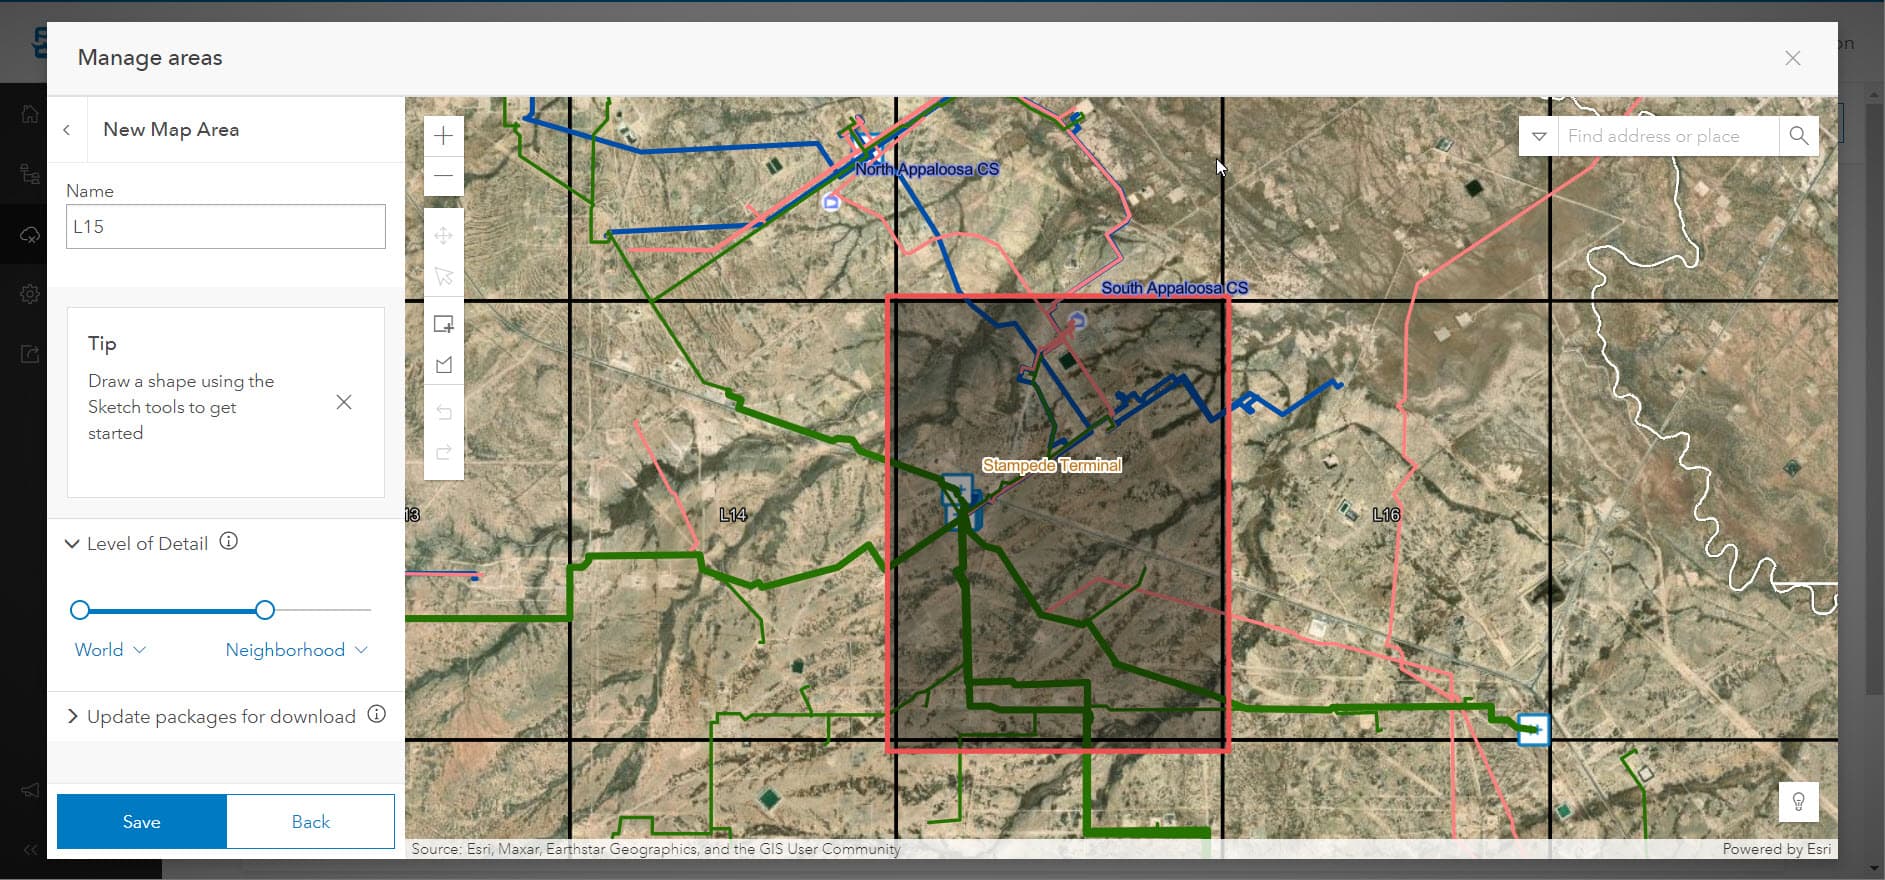
Task: Click the South Appaloosa CS label
Action: [1175, 288]
